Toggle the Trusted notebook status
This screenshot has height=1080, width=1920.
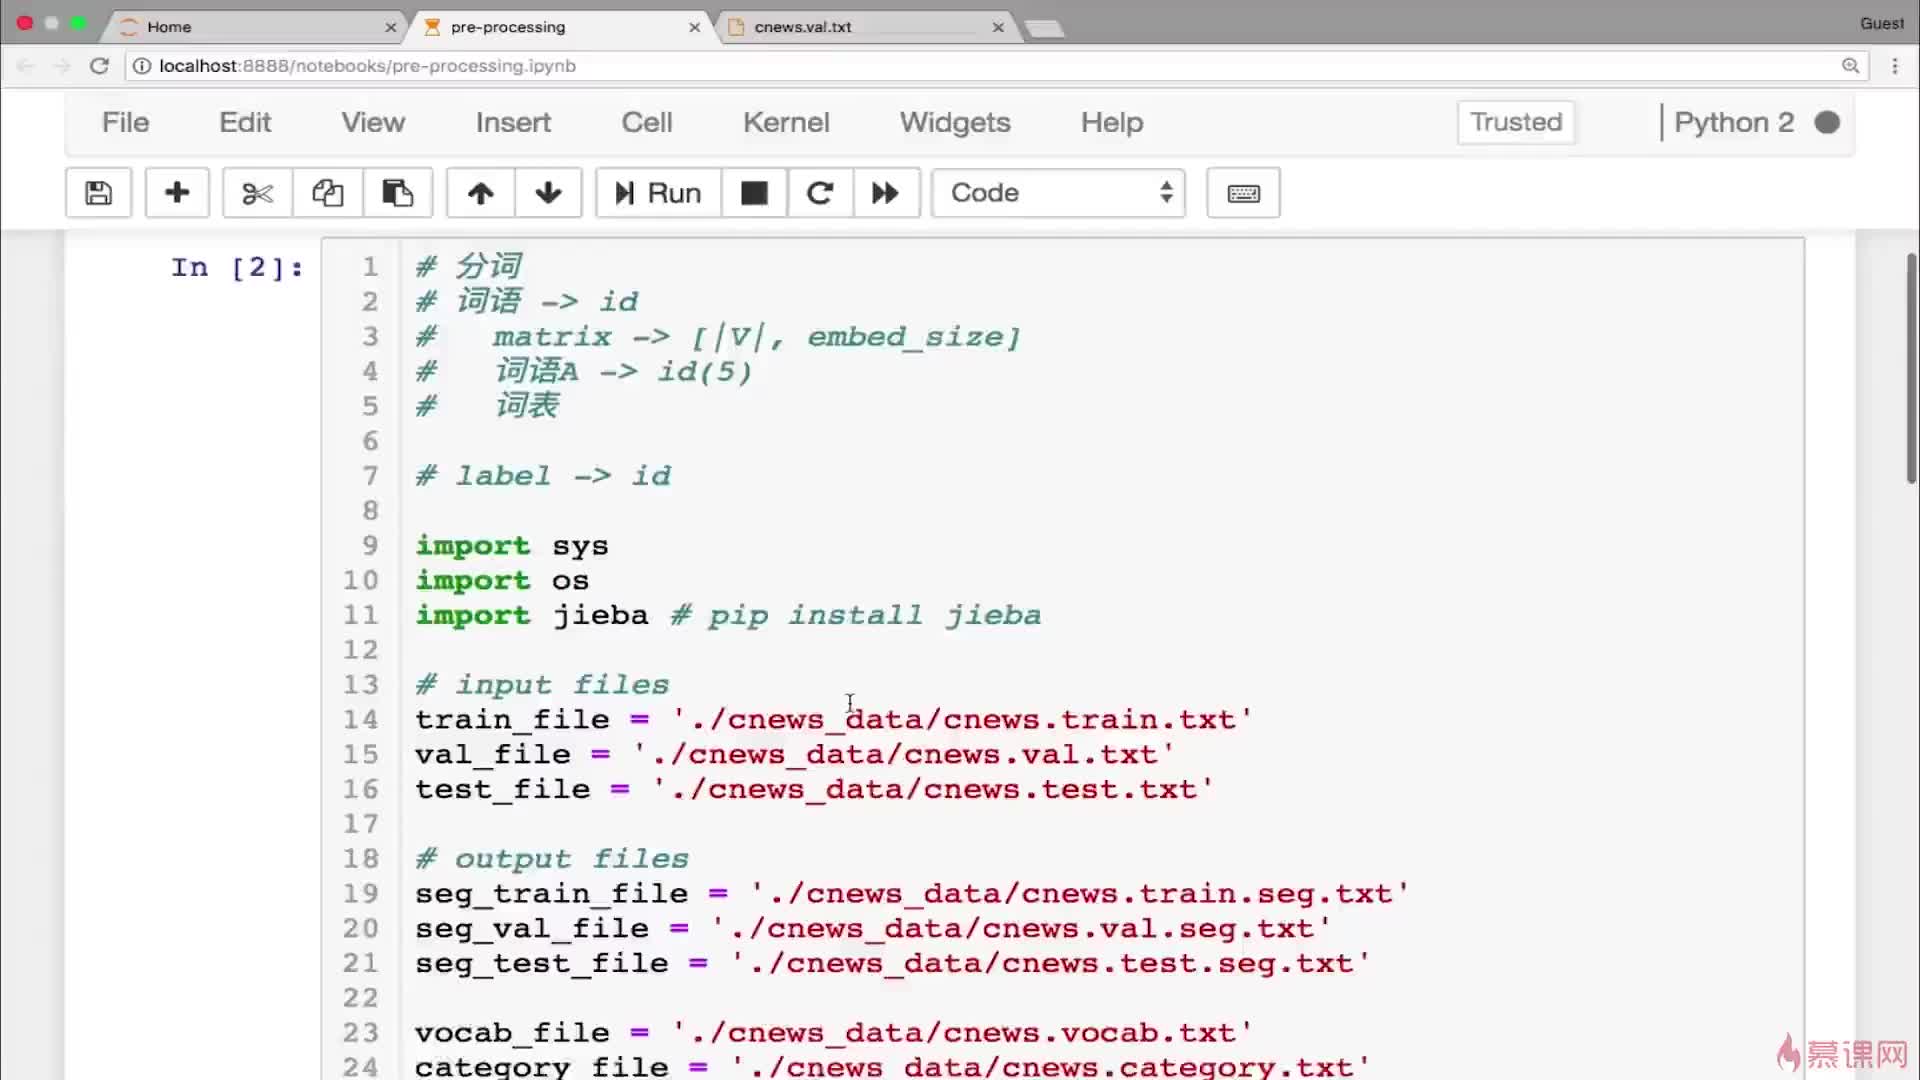click(1515, 121)
